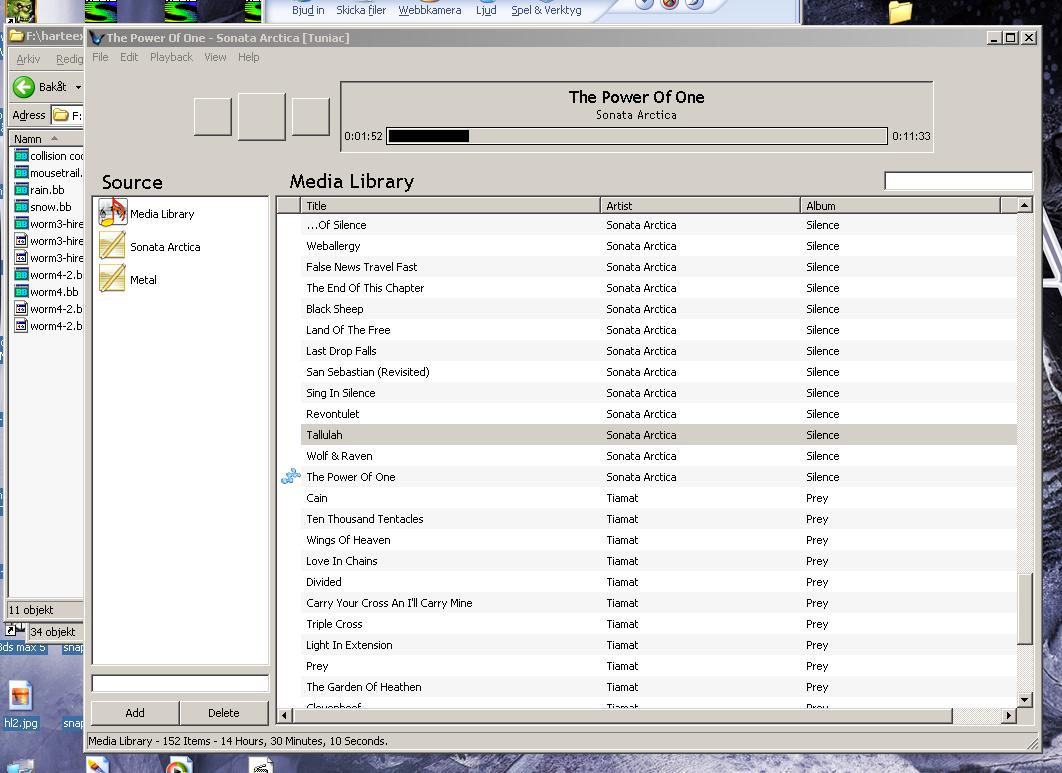Click the vertical scrollbar thumb of the library
This screenshot has height=773, width=1062.
(1025, 608)
